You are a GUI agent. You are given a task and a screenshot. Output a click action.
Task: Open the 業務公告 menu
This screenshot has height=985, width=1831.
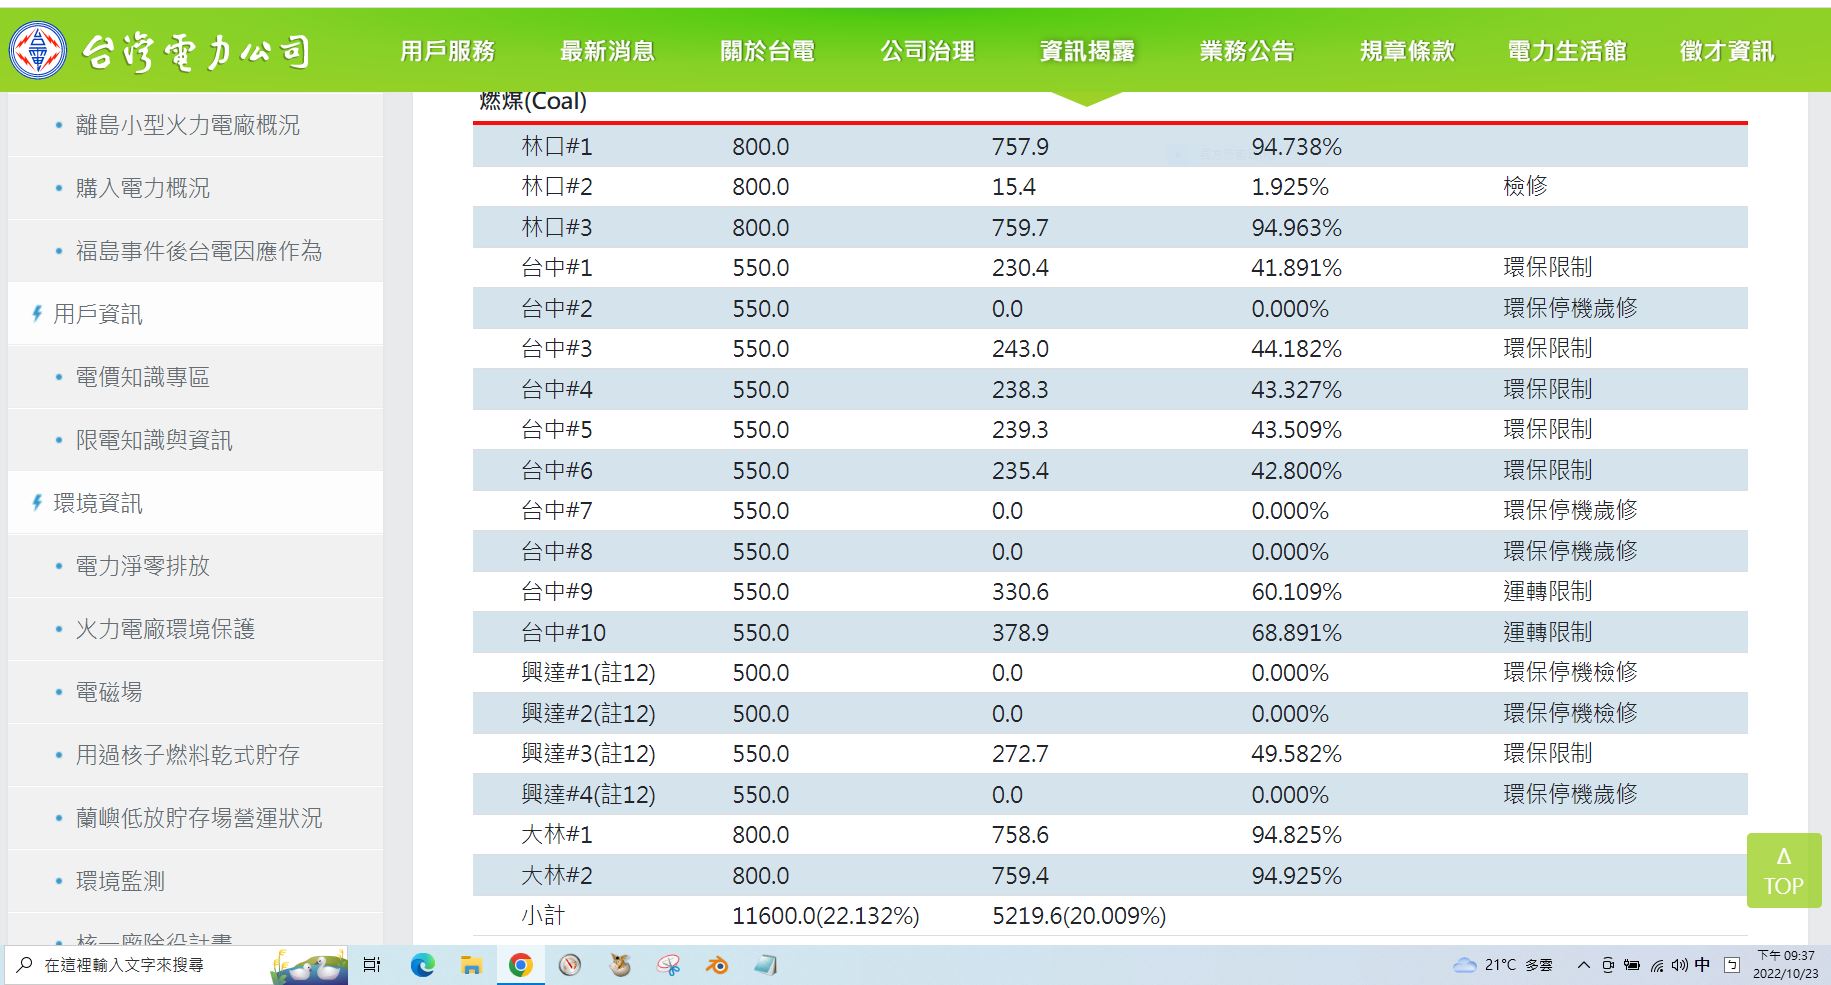pos(1248,51)
